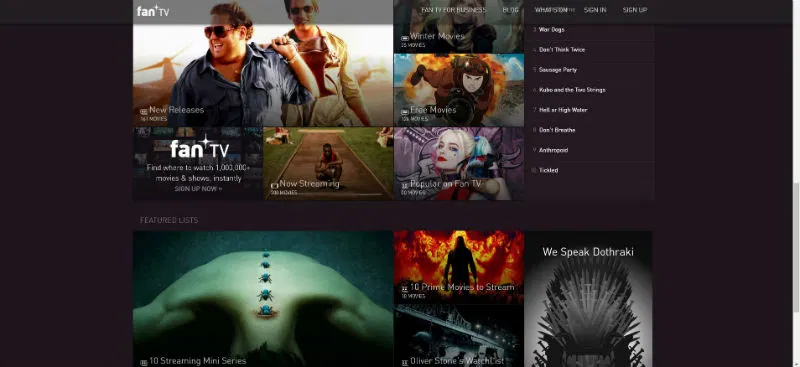Click the list icon beside Now Streaming

274,185
